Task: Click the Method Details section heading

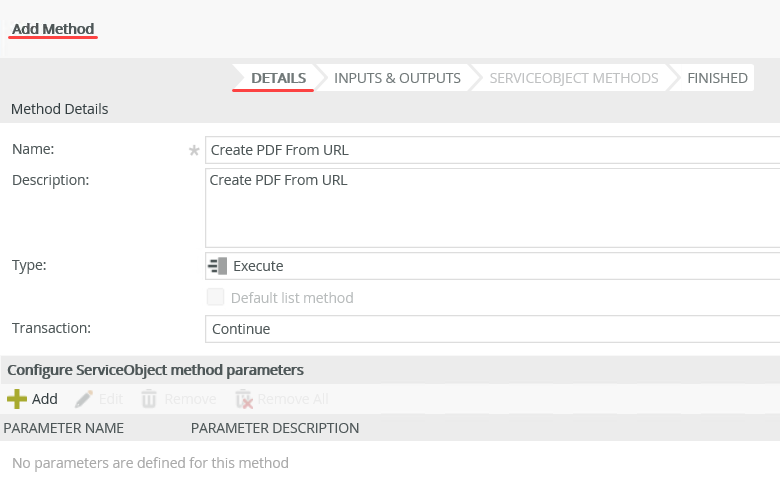Action: [60, 109]
